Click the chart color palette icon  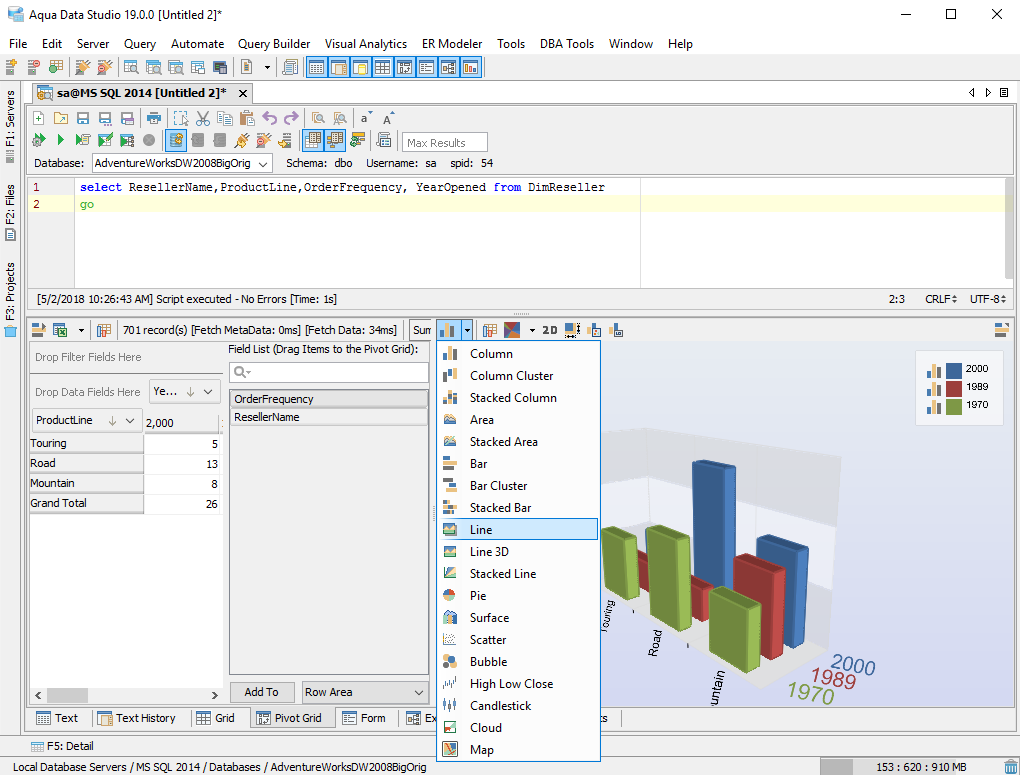click(513, 330)
